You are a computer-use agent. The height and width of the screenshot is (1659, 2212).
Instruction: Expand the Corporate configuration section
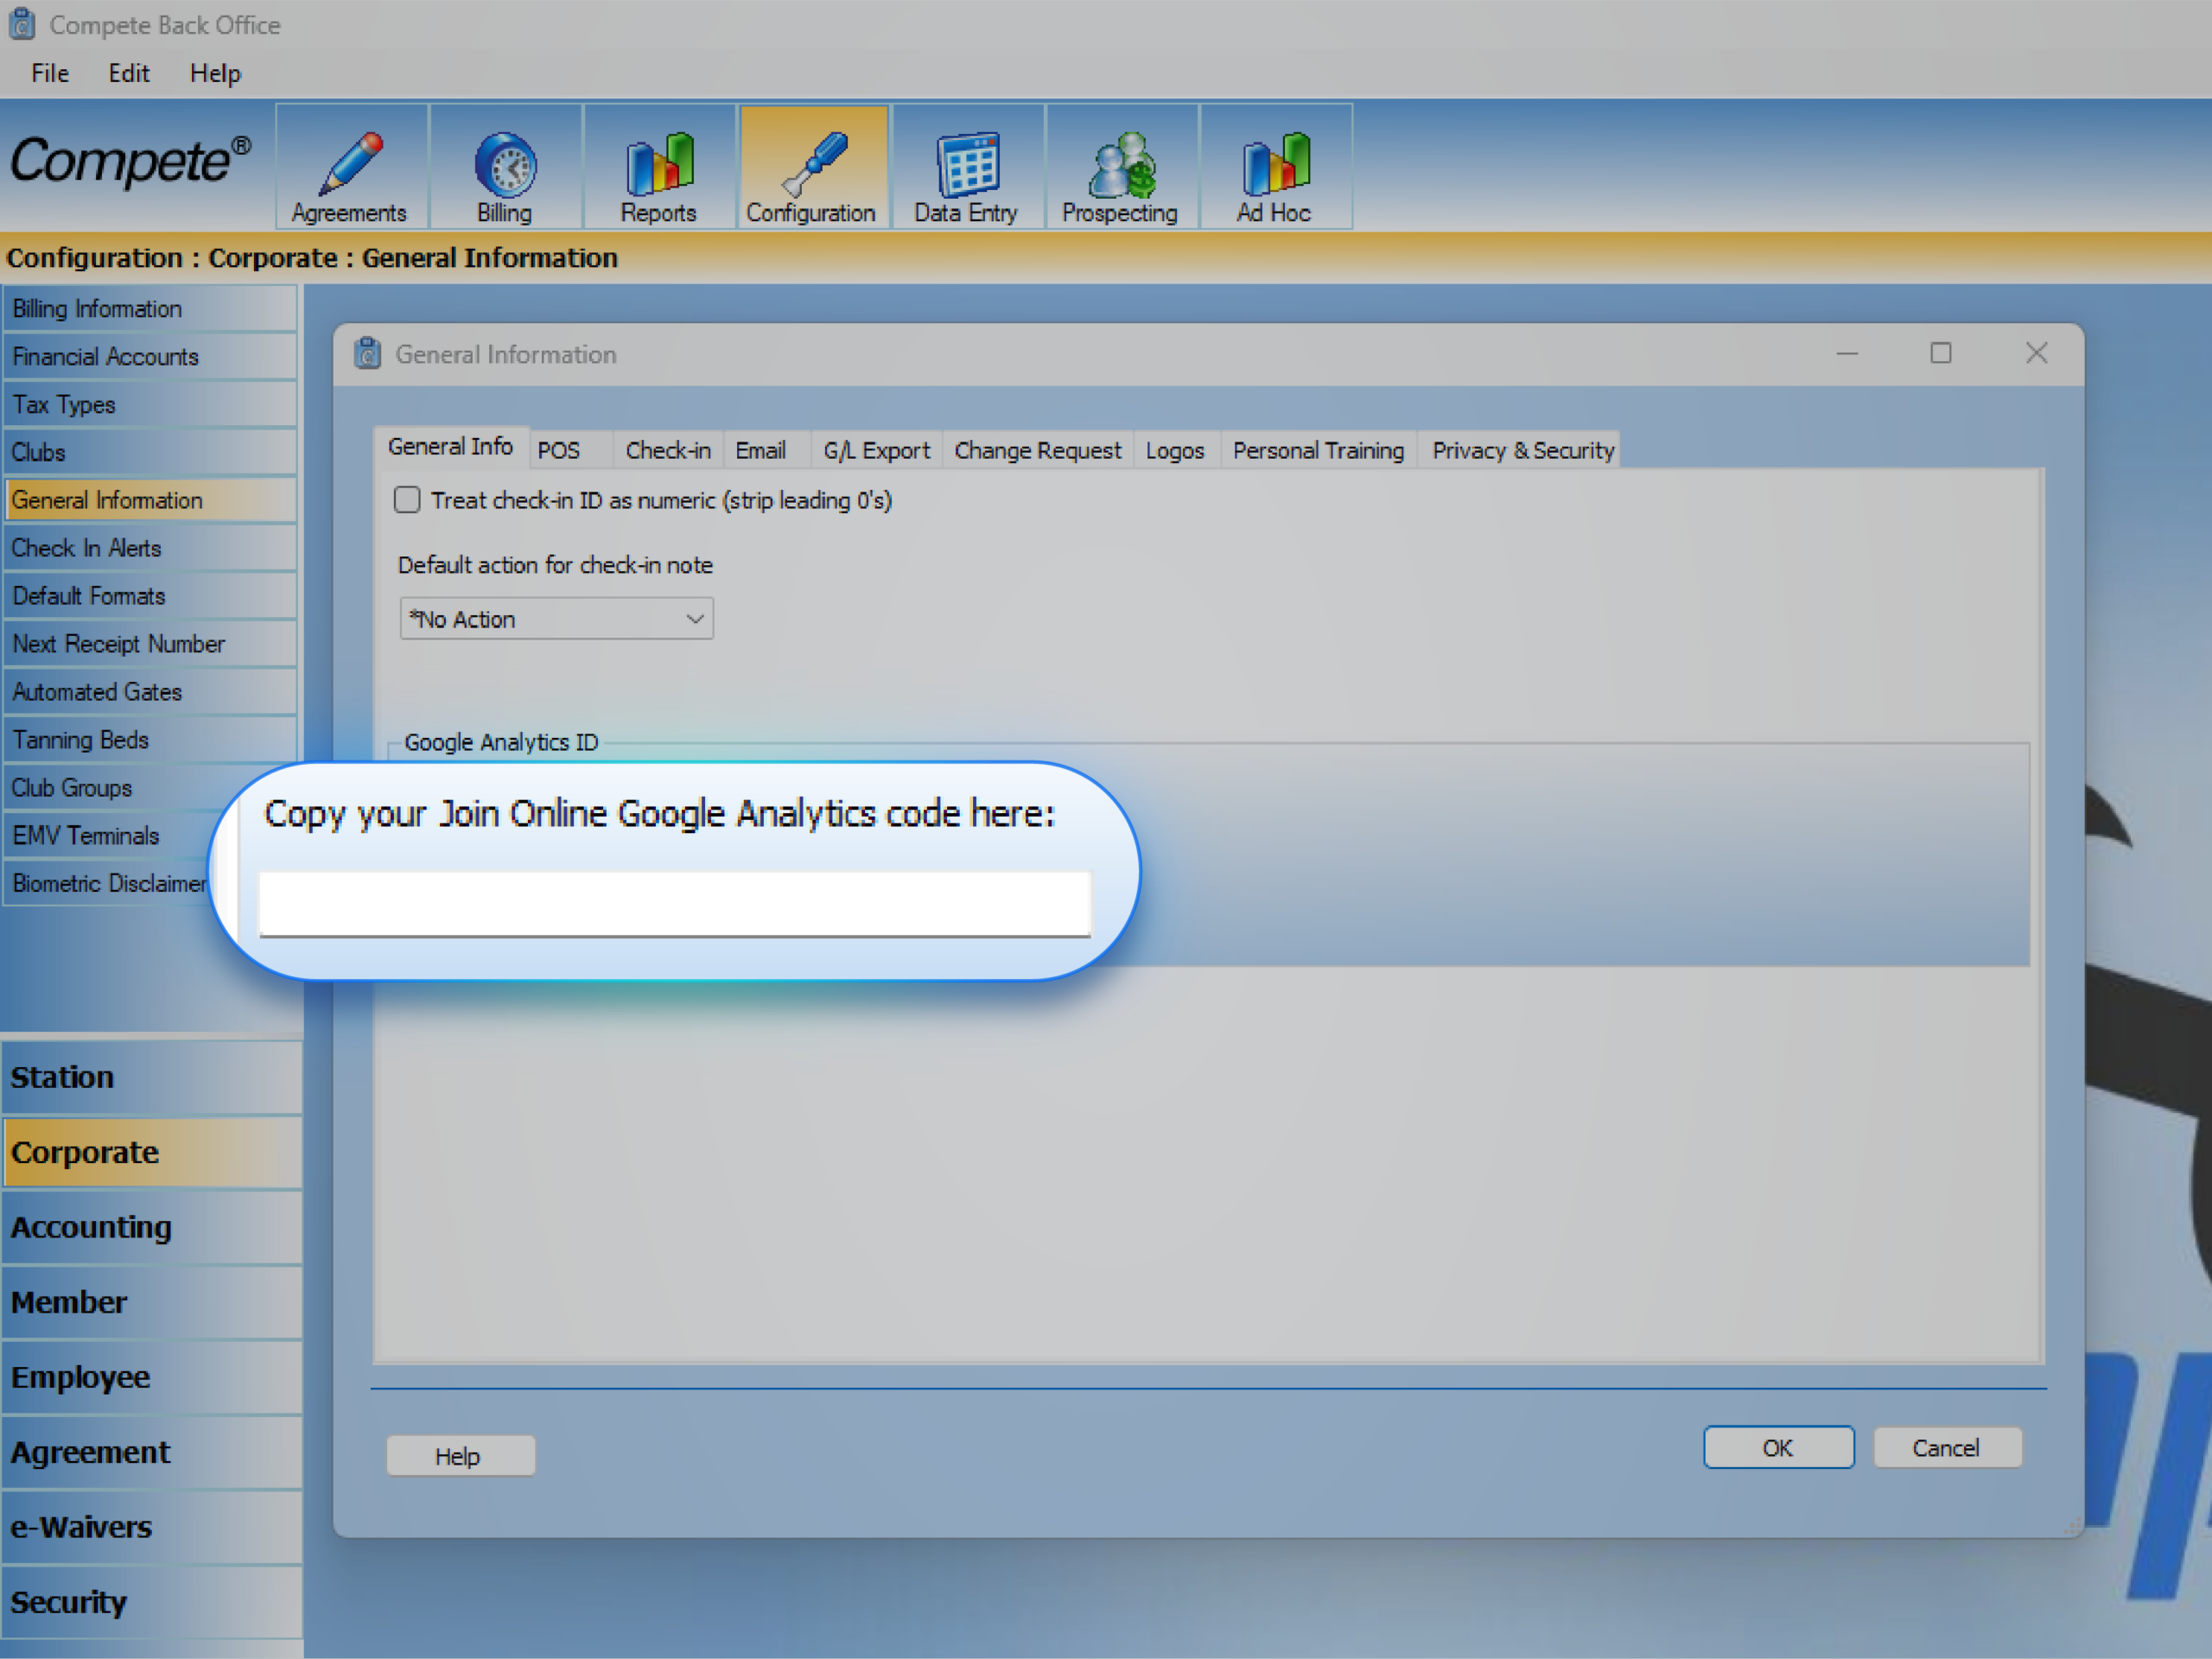[152, 1152]
